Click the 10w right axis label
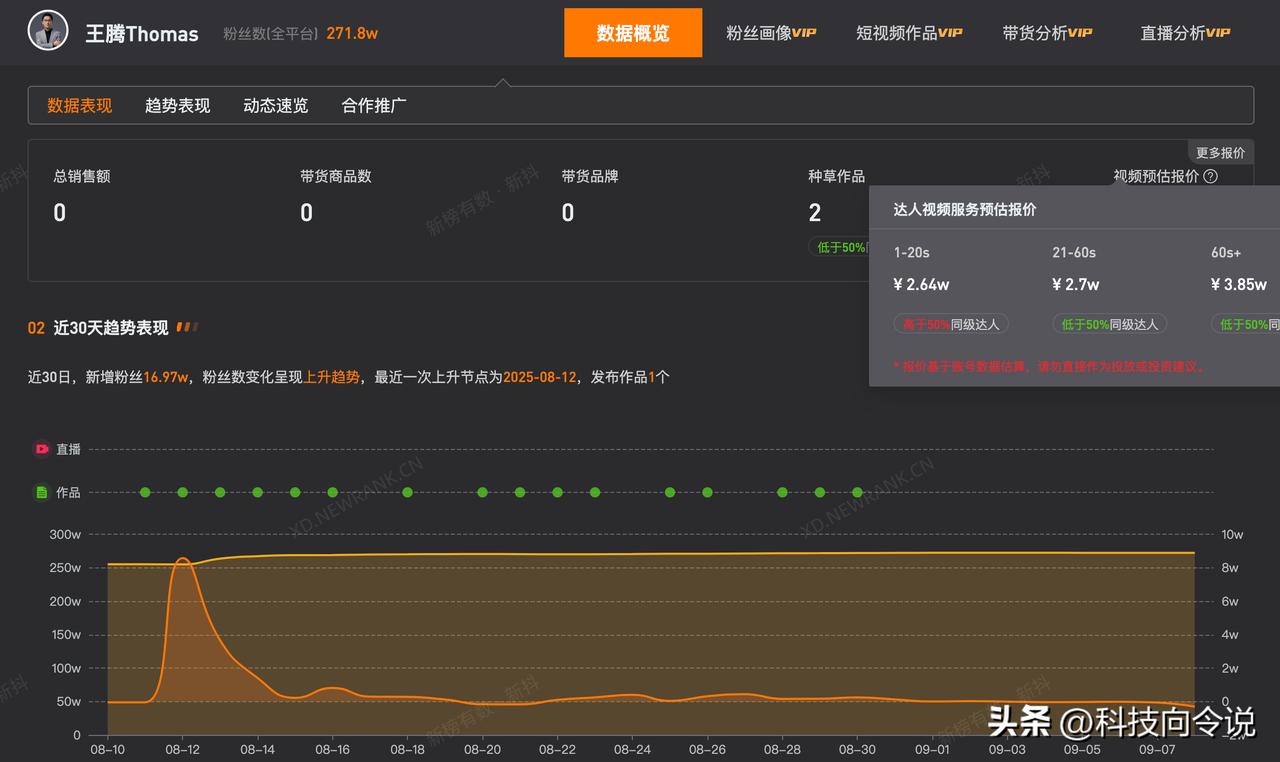1280x762 pixels. pos(1232,534)
